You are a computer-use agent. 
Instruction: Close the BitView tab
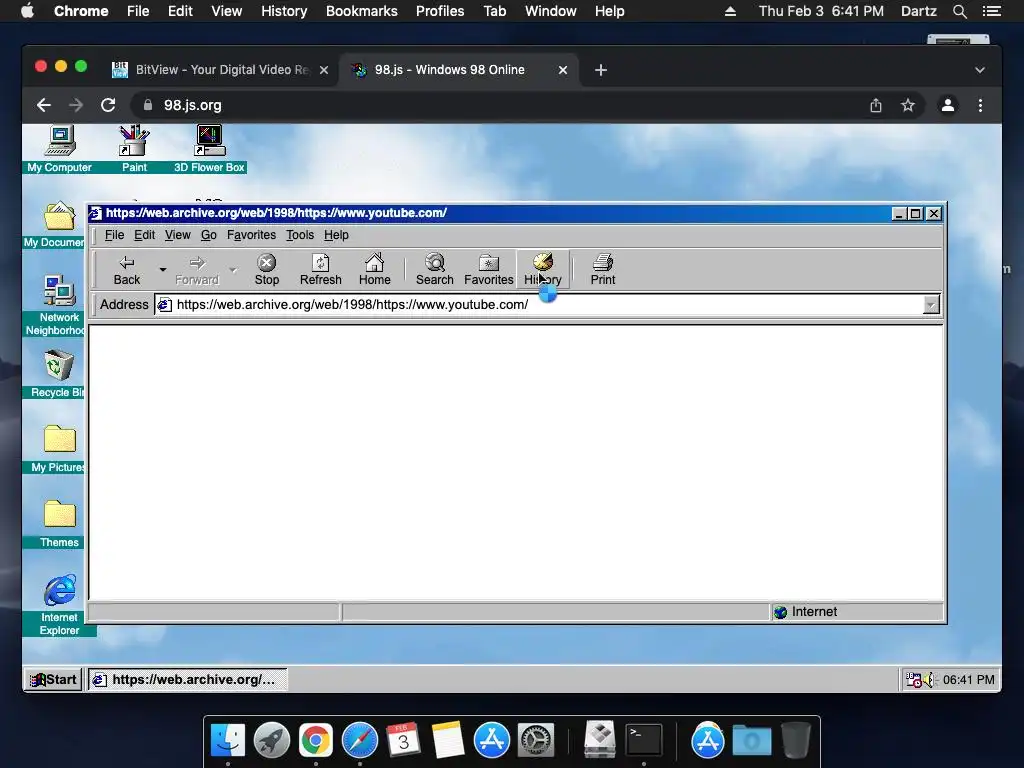point(324,70)
